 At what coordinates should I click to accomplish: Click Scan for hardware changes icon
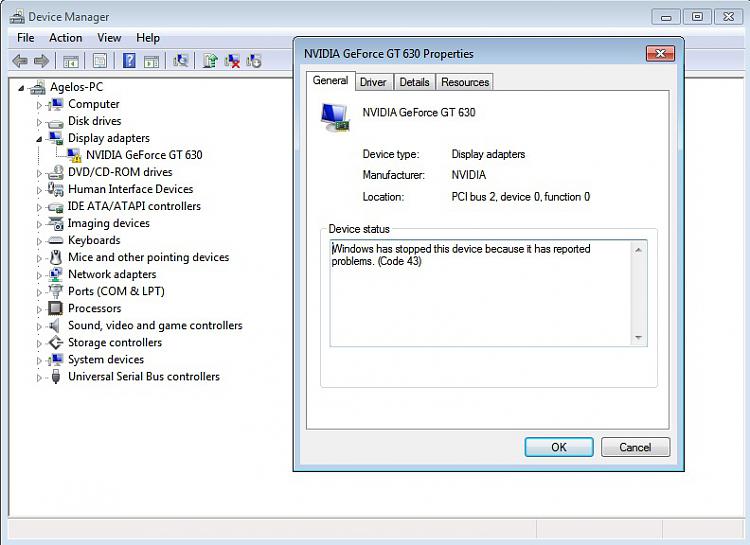point(180,61)
